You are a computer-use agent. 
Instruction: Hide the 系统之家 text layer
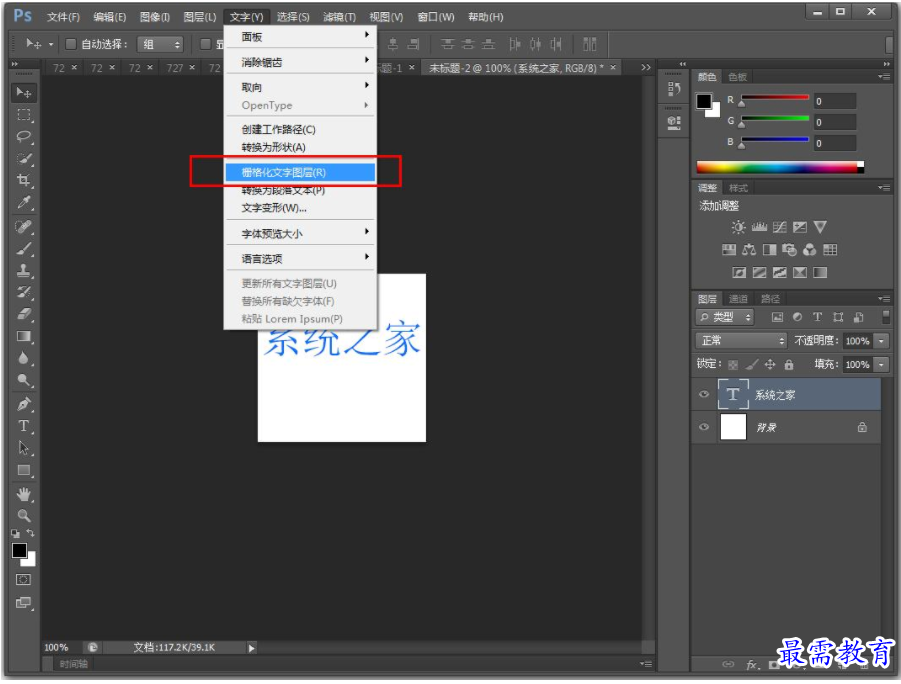[x=704, y=394]
